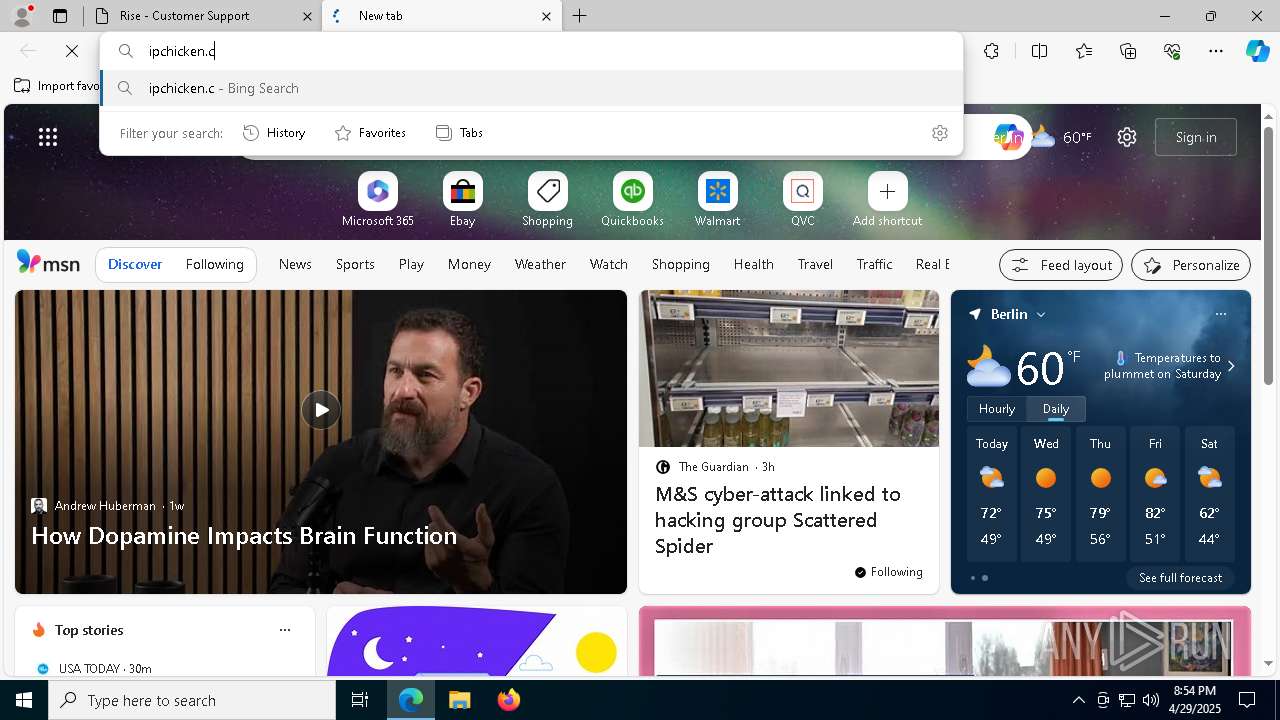Image resolution: width=1280 pixels, height=720 pixels.
Task: Open Browser essentials heart icon
Action: [x=1172, y=51]
